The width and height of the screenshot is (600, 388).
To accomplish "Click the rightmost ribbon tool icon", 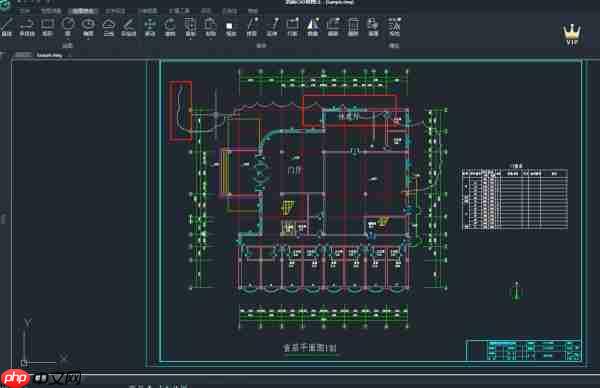I will coord(395,27).
